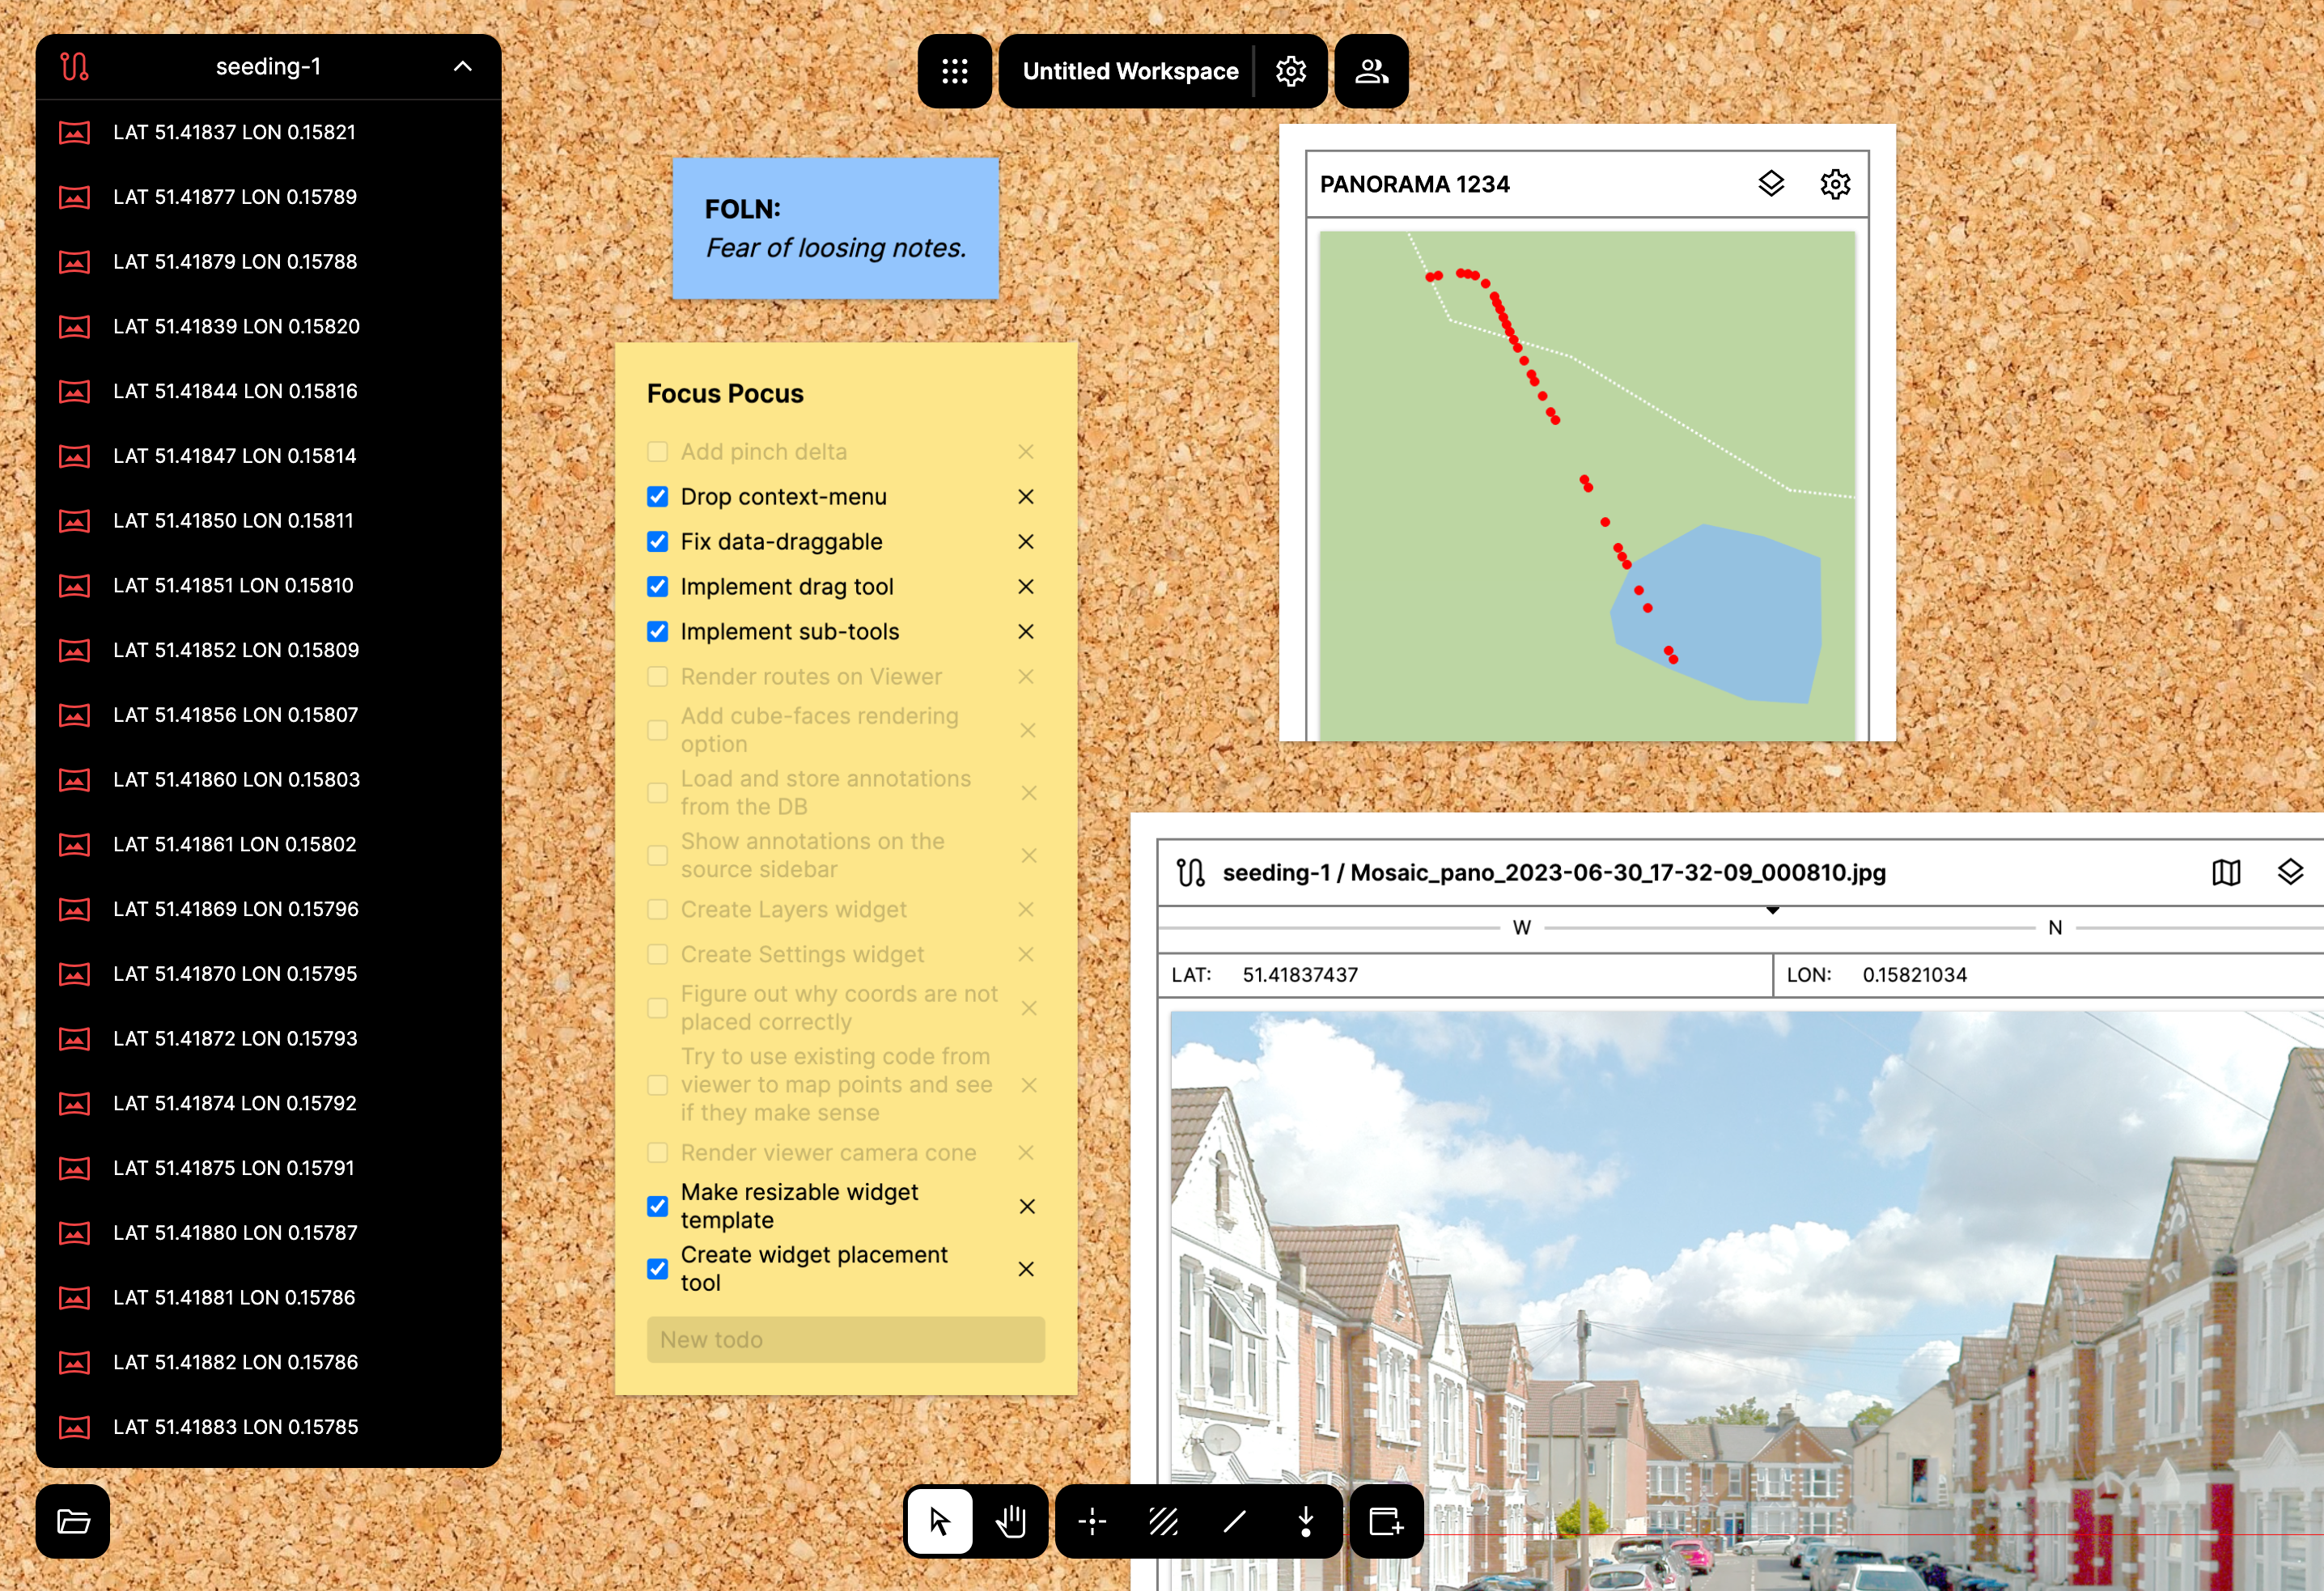
Task: Select LAT 51.41877 LON 0.15789 entry
Action: click(235, 197)
